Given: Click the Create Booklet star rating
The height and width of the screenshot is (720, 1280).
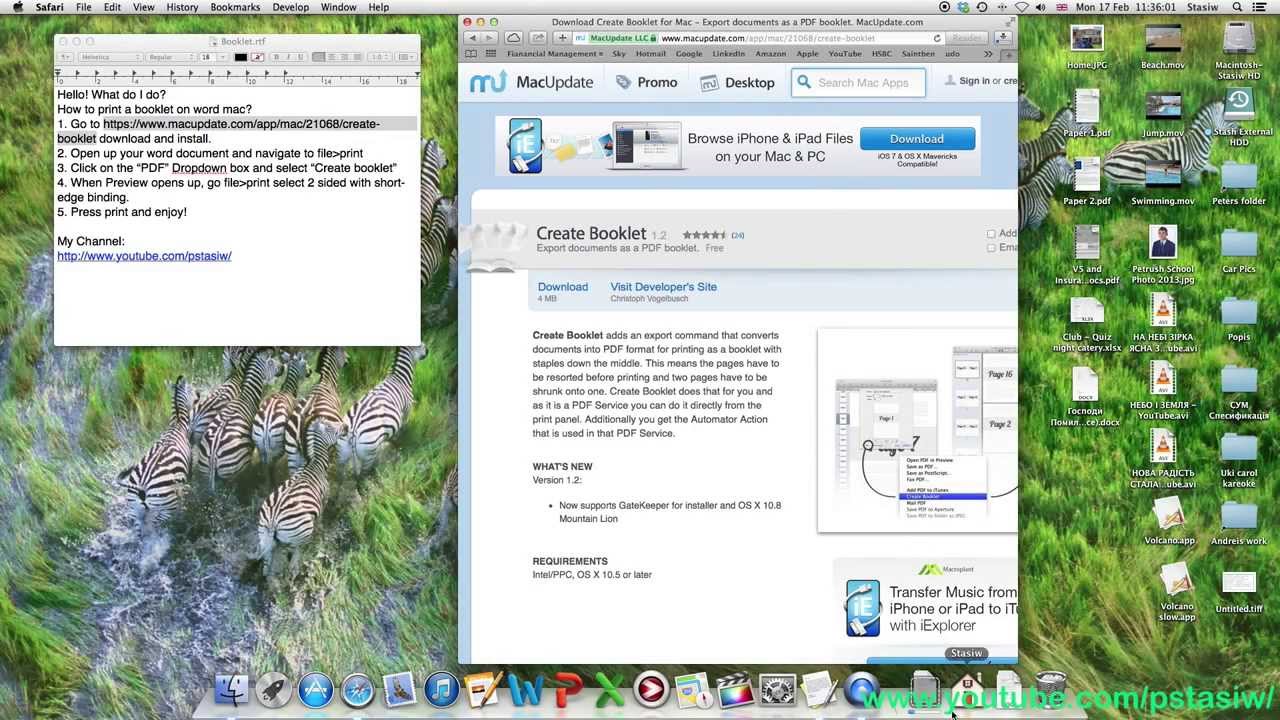Looking at the screenshot, I should pos(704,235).
